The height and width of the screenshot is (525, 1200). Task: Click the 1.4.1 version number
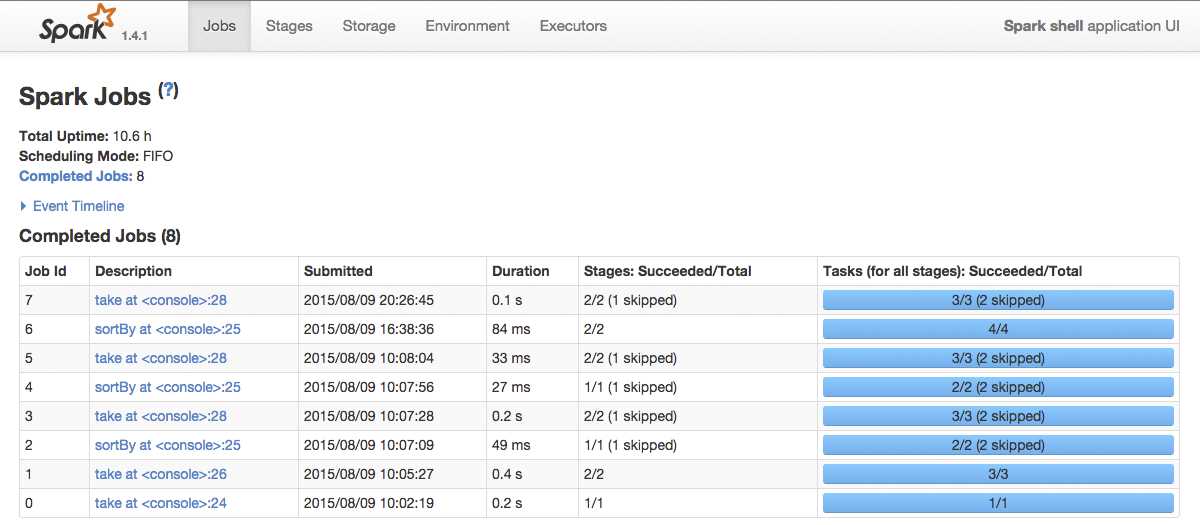135,35
